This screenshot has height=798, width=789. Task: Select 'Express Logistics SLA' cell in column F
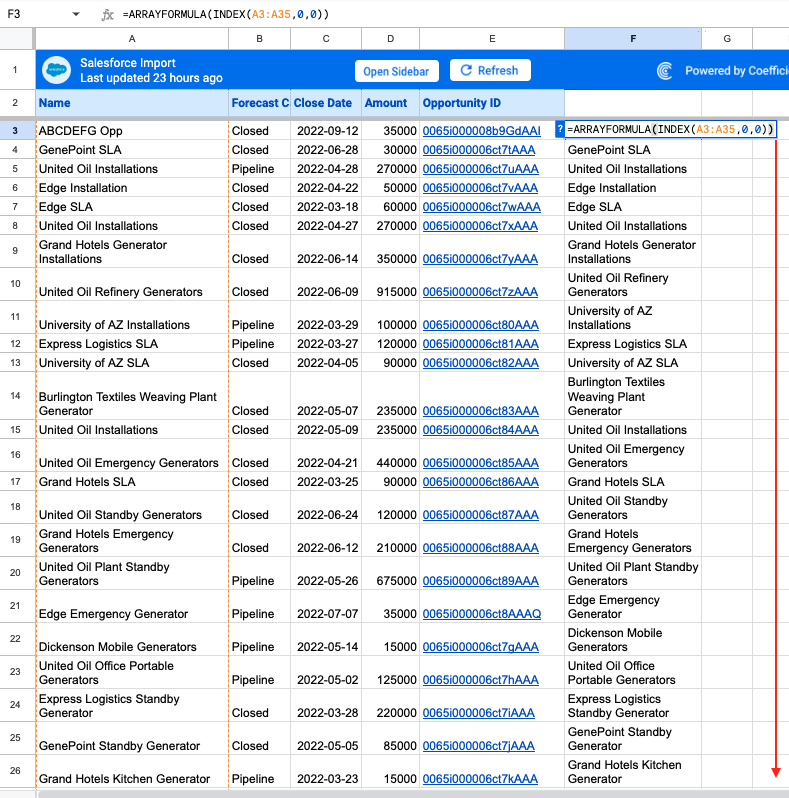[633, 344]
